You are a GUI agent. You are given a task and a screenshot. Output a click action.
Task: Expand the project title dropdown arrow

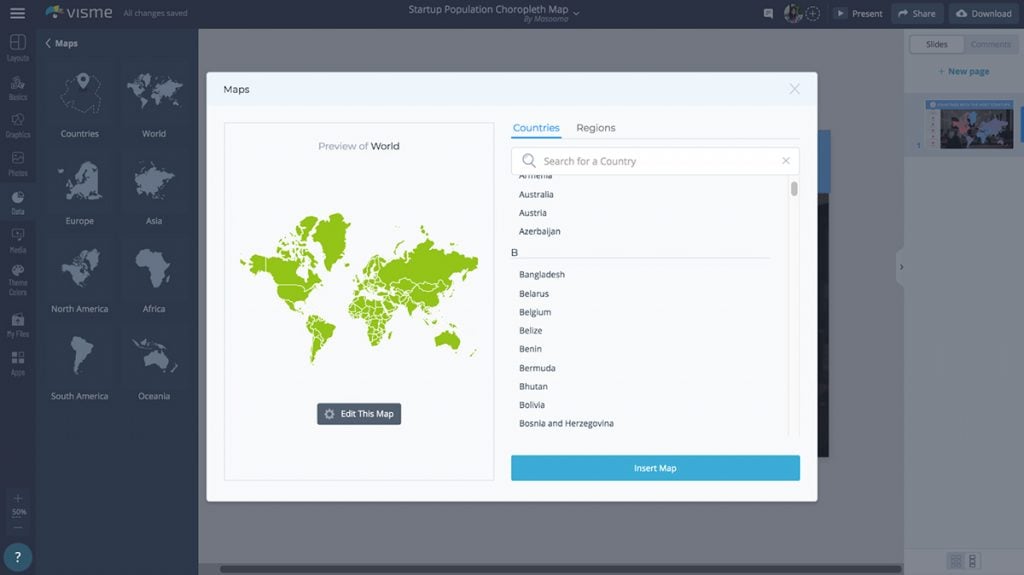pyautogui.click(x=576, y=13)
